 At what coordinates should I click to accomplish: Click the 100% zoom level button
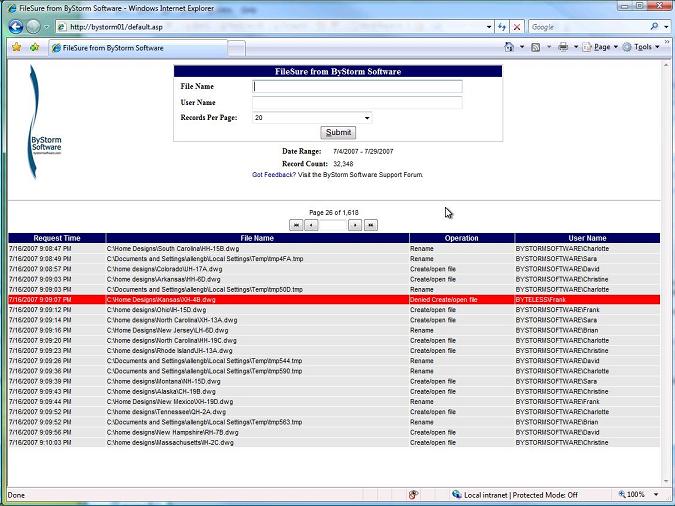click(x=632, y=495)
